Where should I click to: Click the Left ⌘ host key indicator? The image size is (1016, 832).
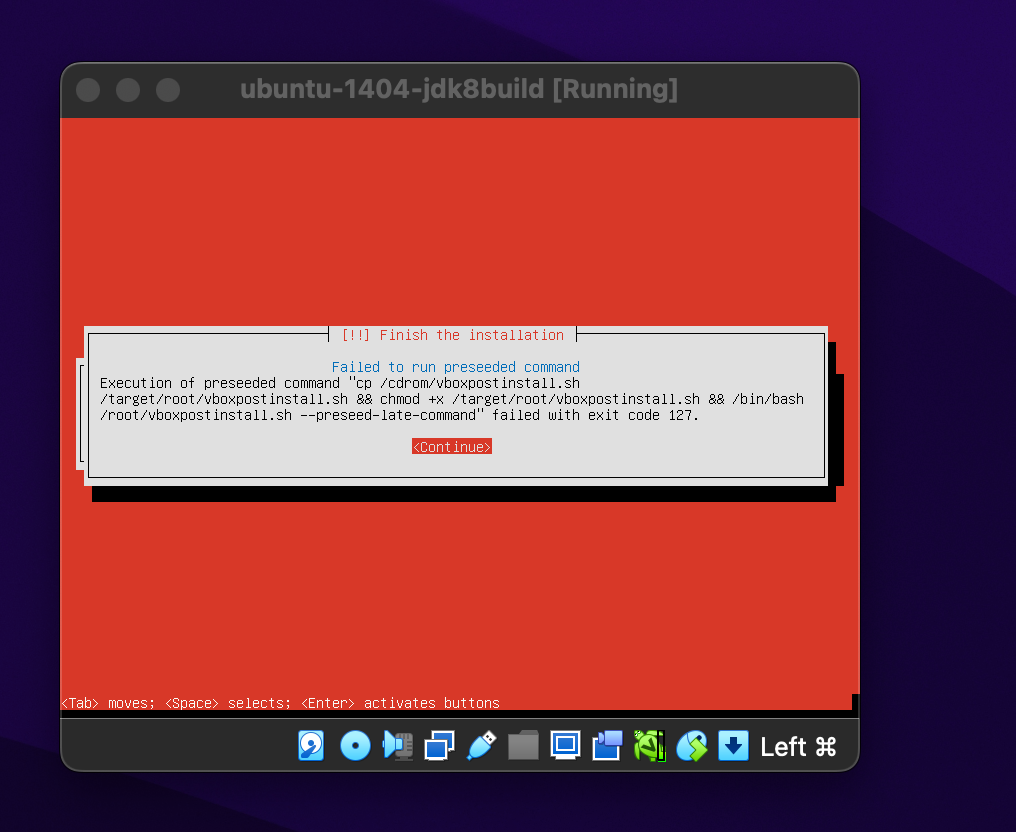click(x=798, y=747)
